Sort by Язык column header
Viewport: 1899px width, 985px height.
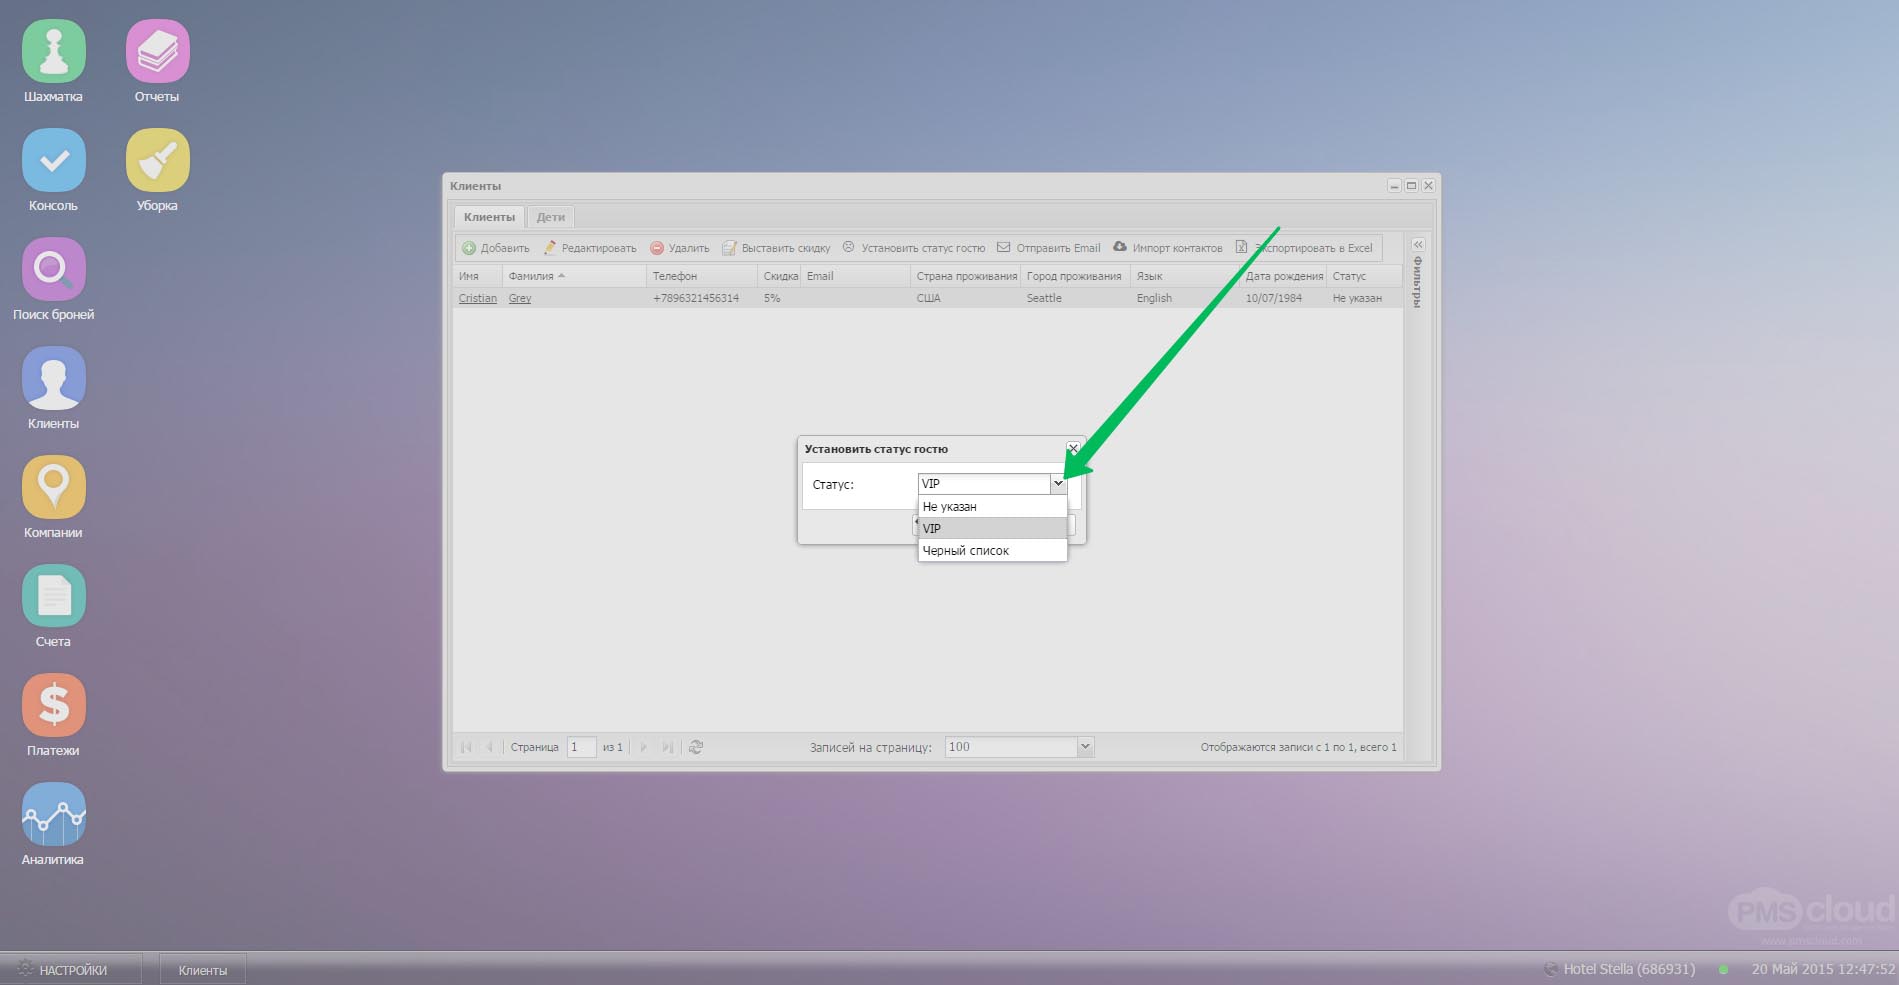coord(1185,276)
